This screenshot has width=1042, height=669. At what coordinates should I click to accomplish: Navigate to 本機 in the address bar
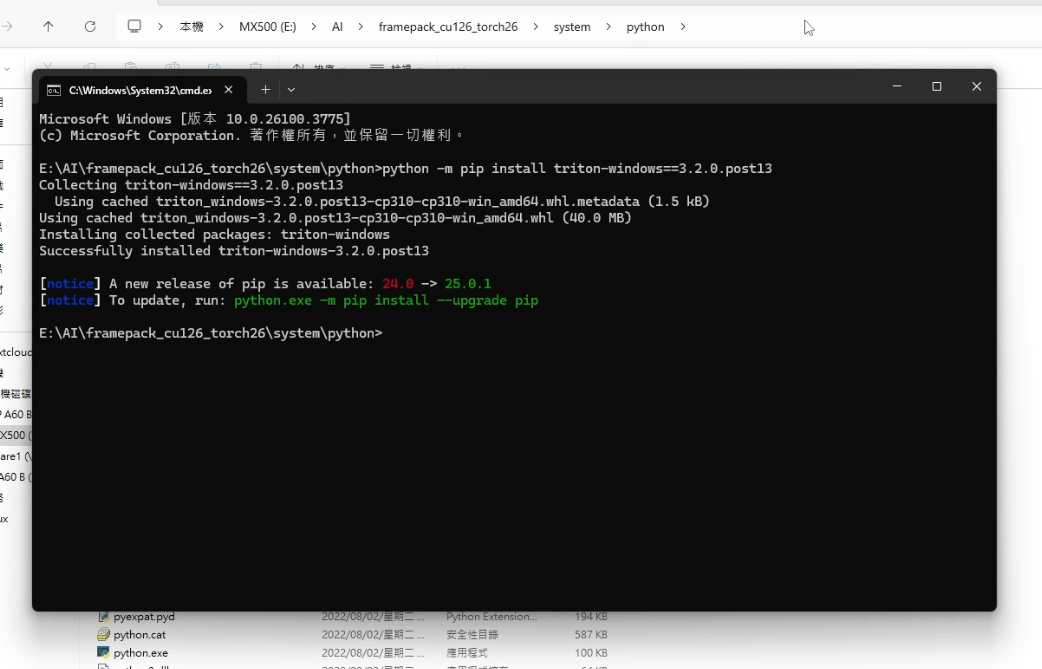(x=191, y=27)
